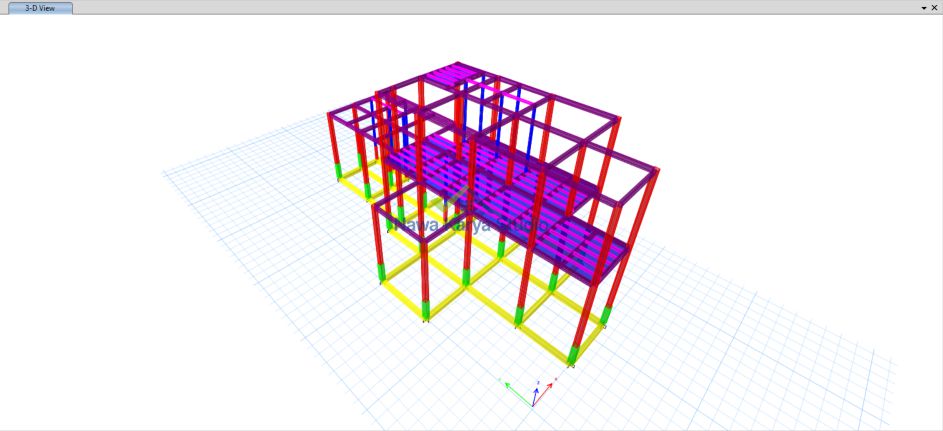943x431 pixels.
Task: Click the green Y axis arrow
Action: tap(511, 385)
